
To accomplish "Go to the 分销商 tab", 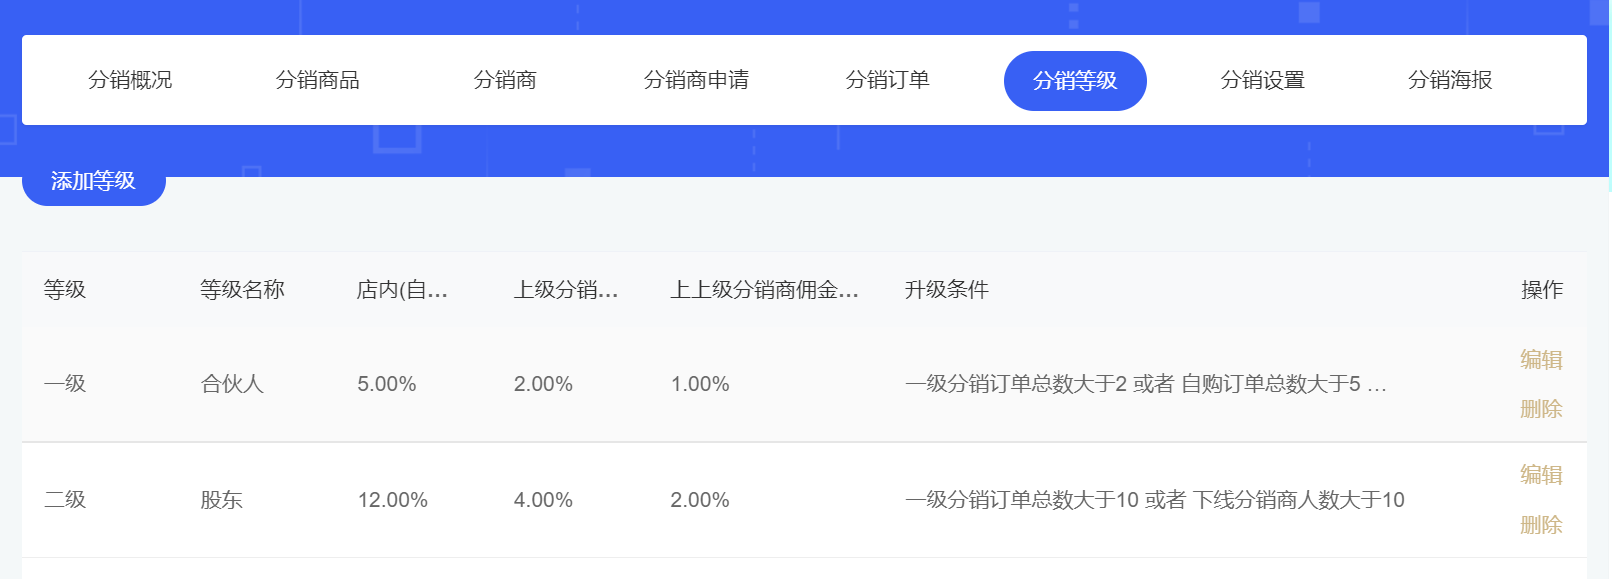I will tap(505, 80).
